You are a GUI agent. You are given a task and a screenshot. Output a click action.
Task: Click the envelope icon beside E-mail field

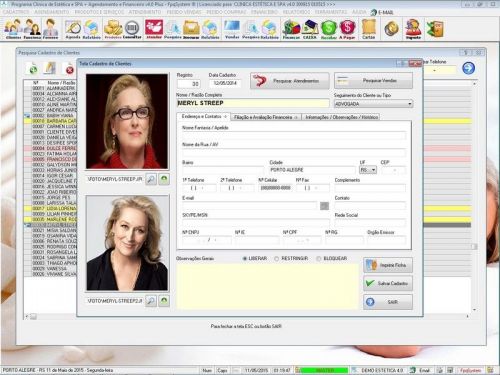pos(324,206)
